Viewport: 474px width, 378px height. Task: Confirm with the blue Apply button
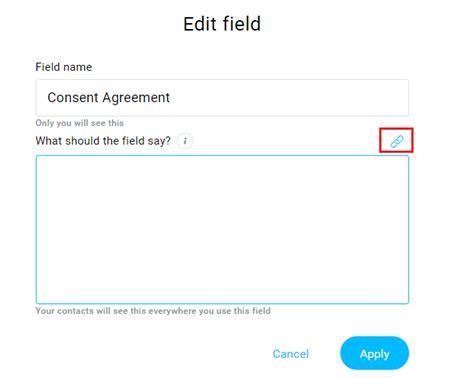[x=374, y=353]
